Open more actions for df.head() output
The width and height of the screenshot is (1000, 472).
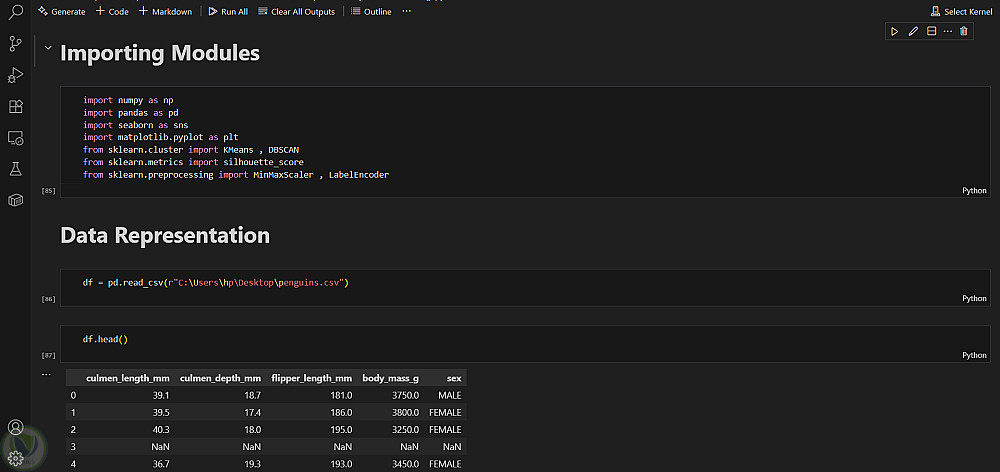[x=46, y=375]
